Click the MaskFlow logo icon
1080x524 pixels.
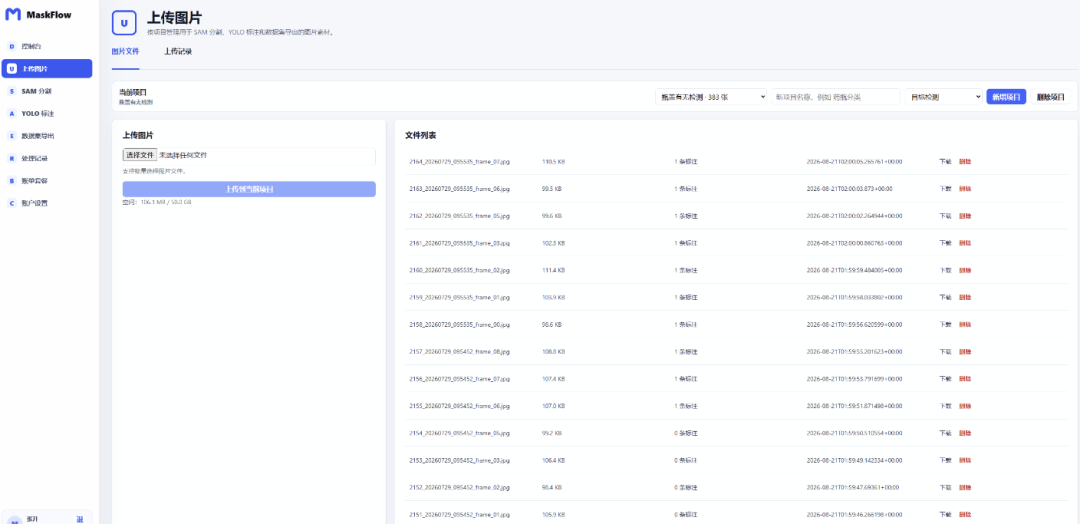(13, 14)
